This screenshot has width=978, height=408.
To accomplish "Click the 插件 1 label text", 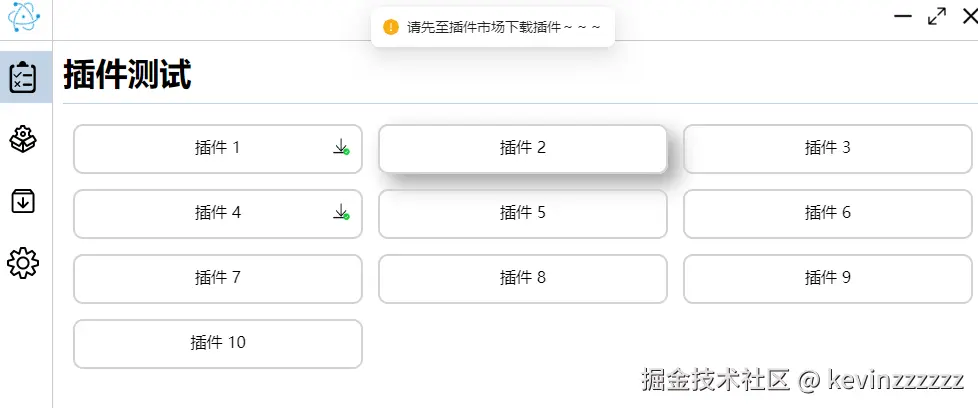I will point(217,148).
